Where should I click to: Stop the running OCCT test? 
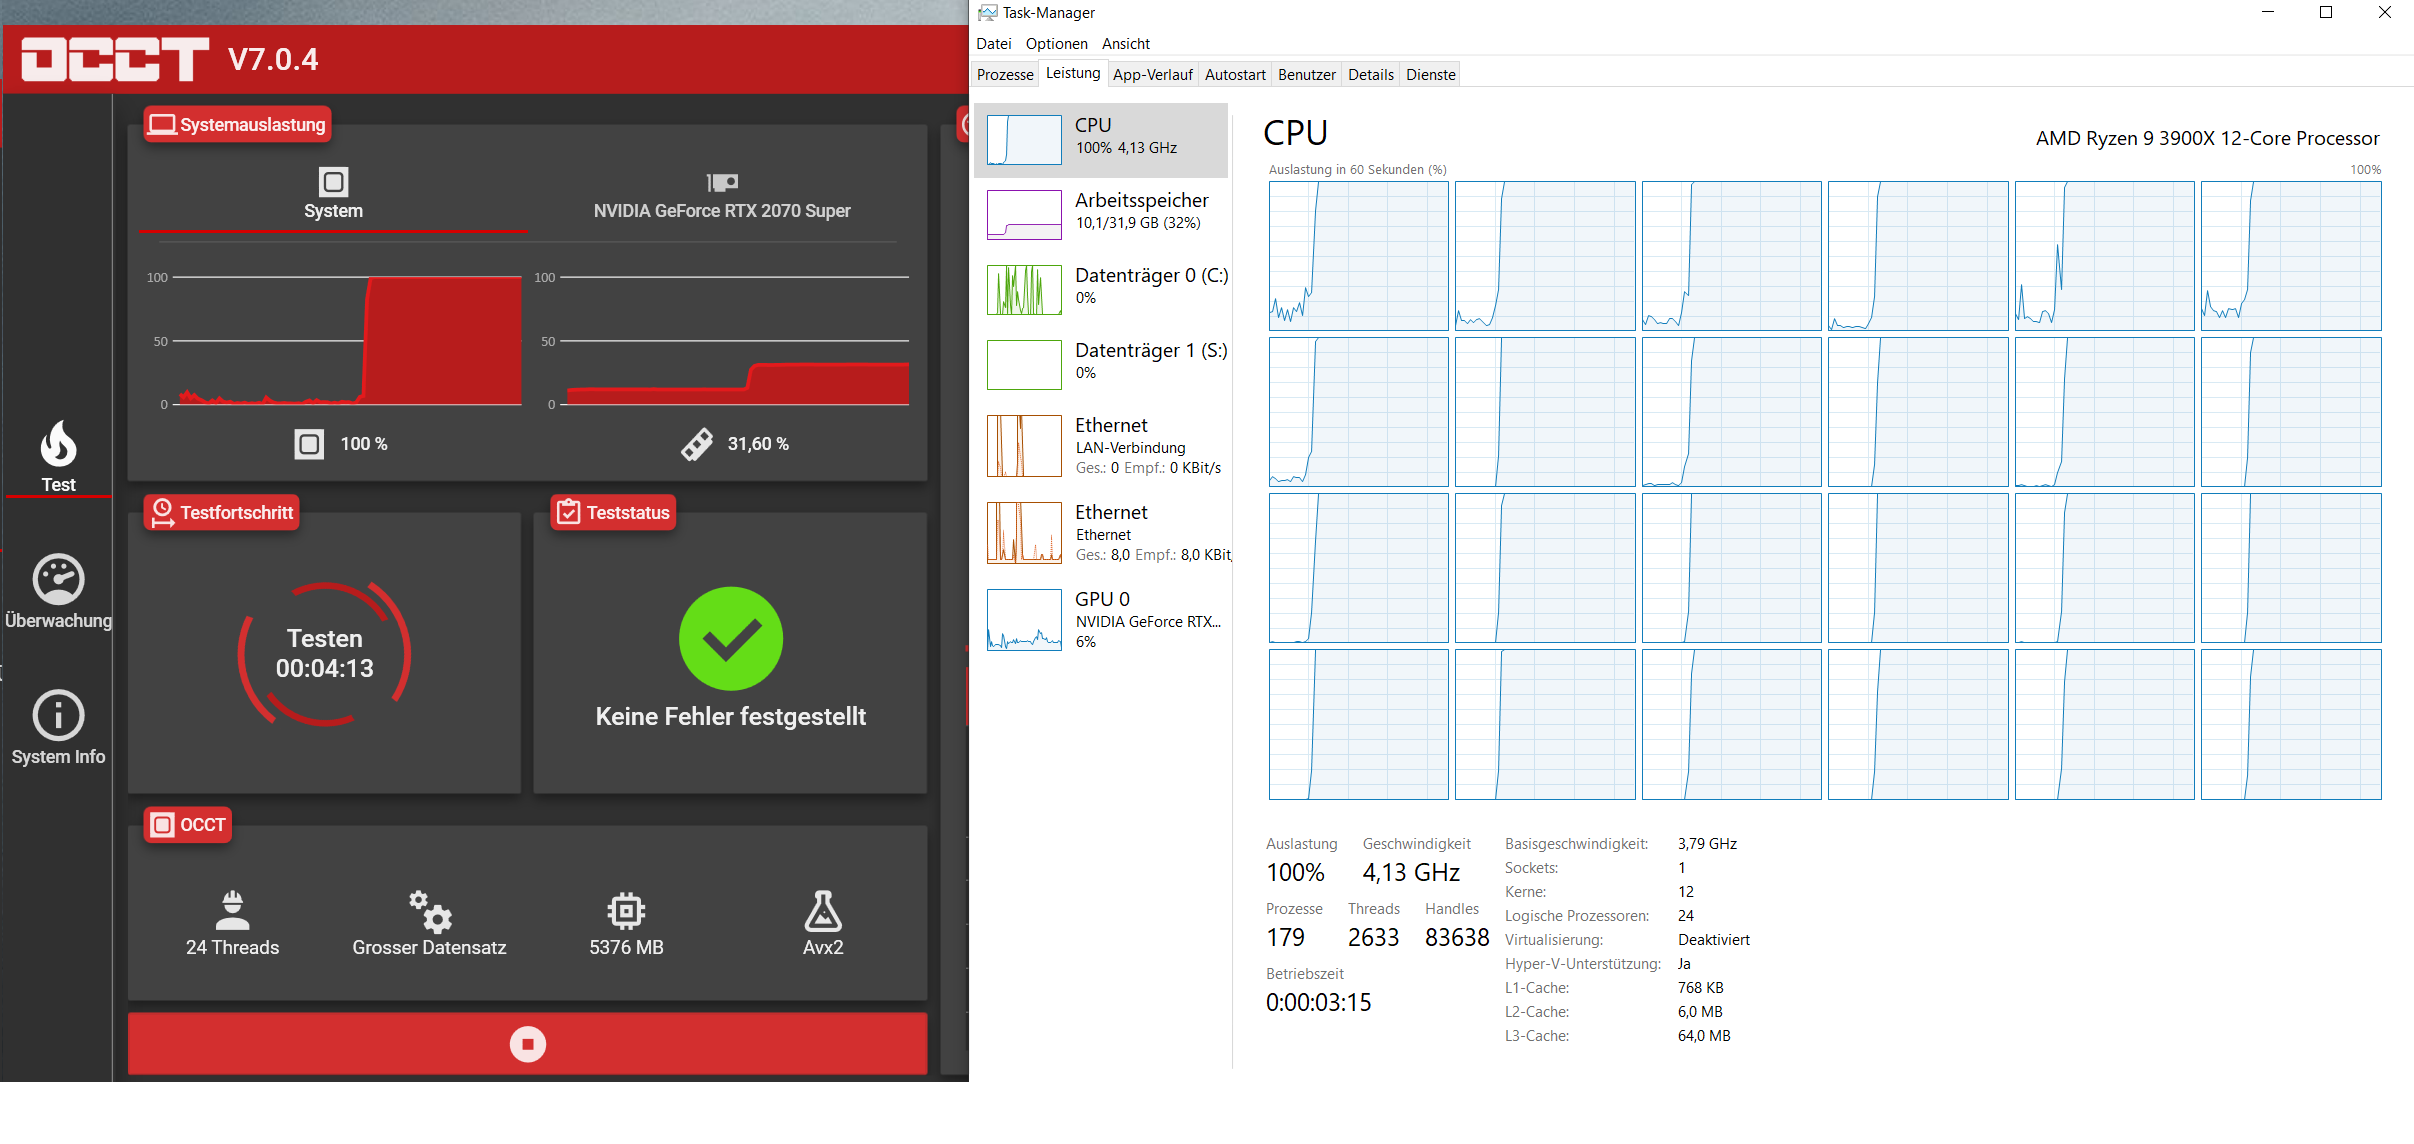point(527,1044)
